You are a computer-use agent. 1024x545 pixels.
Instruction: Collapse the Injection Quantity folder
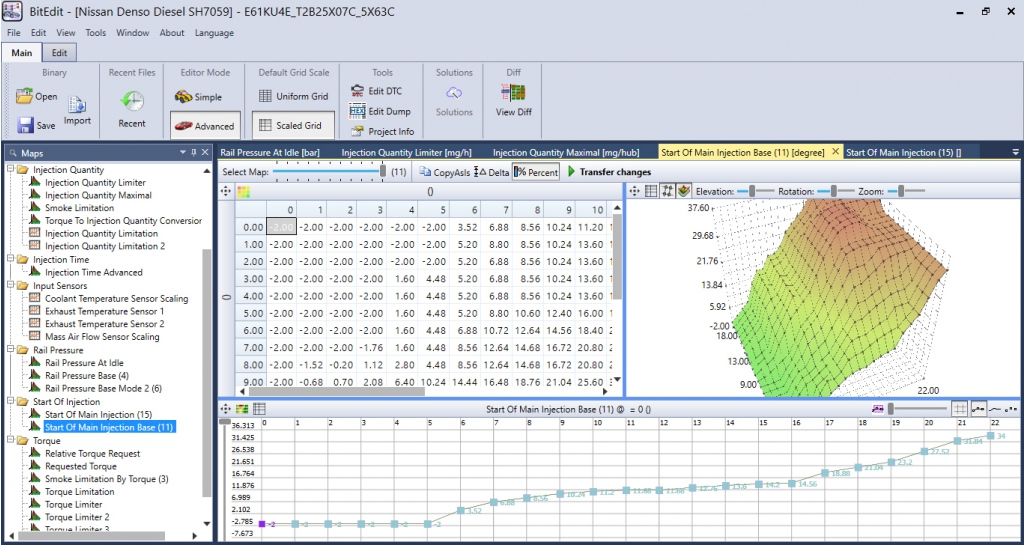(10, 170)
